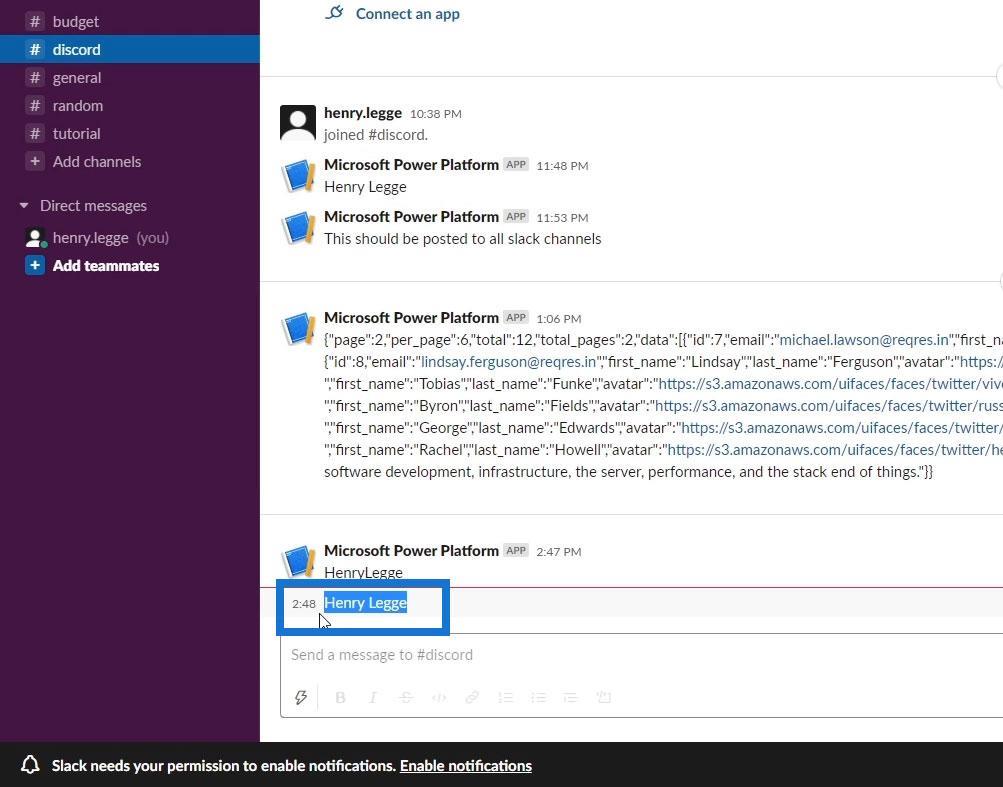
Task: Click Power Platform avatar on 11:53 PM message
Action: [x=298, y=227]
